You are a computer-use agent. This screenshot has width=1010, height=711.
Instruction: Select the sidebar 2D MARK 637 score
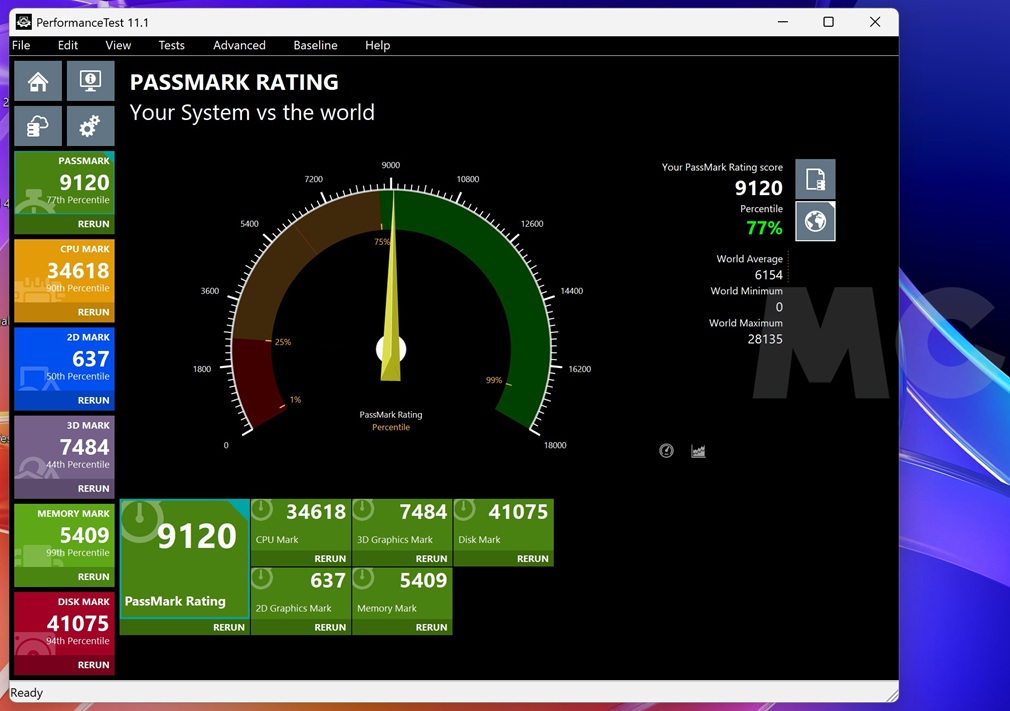point(91,359)
